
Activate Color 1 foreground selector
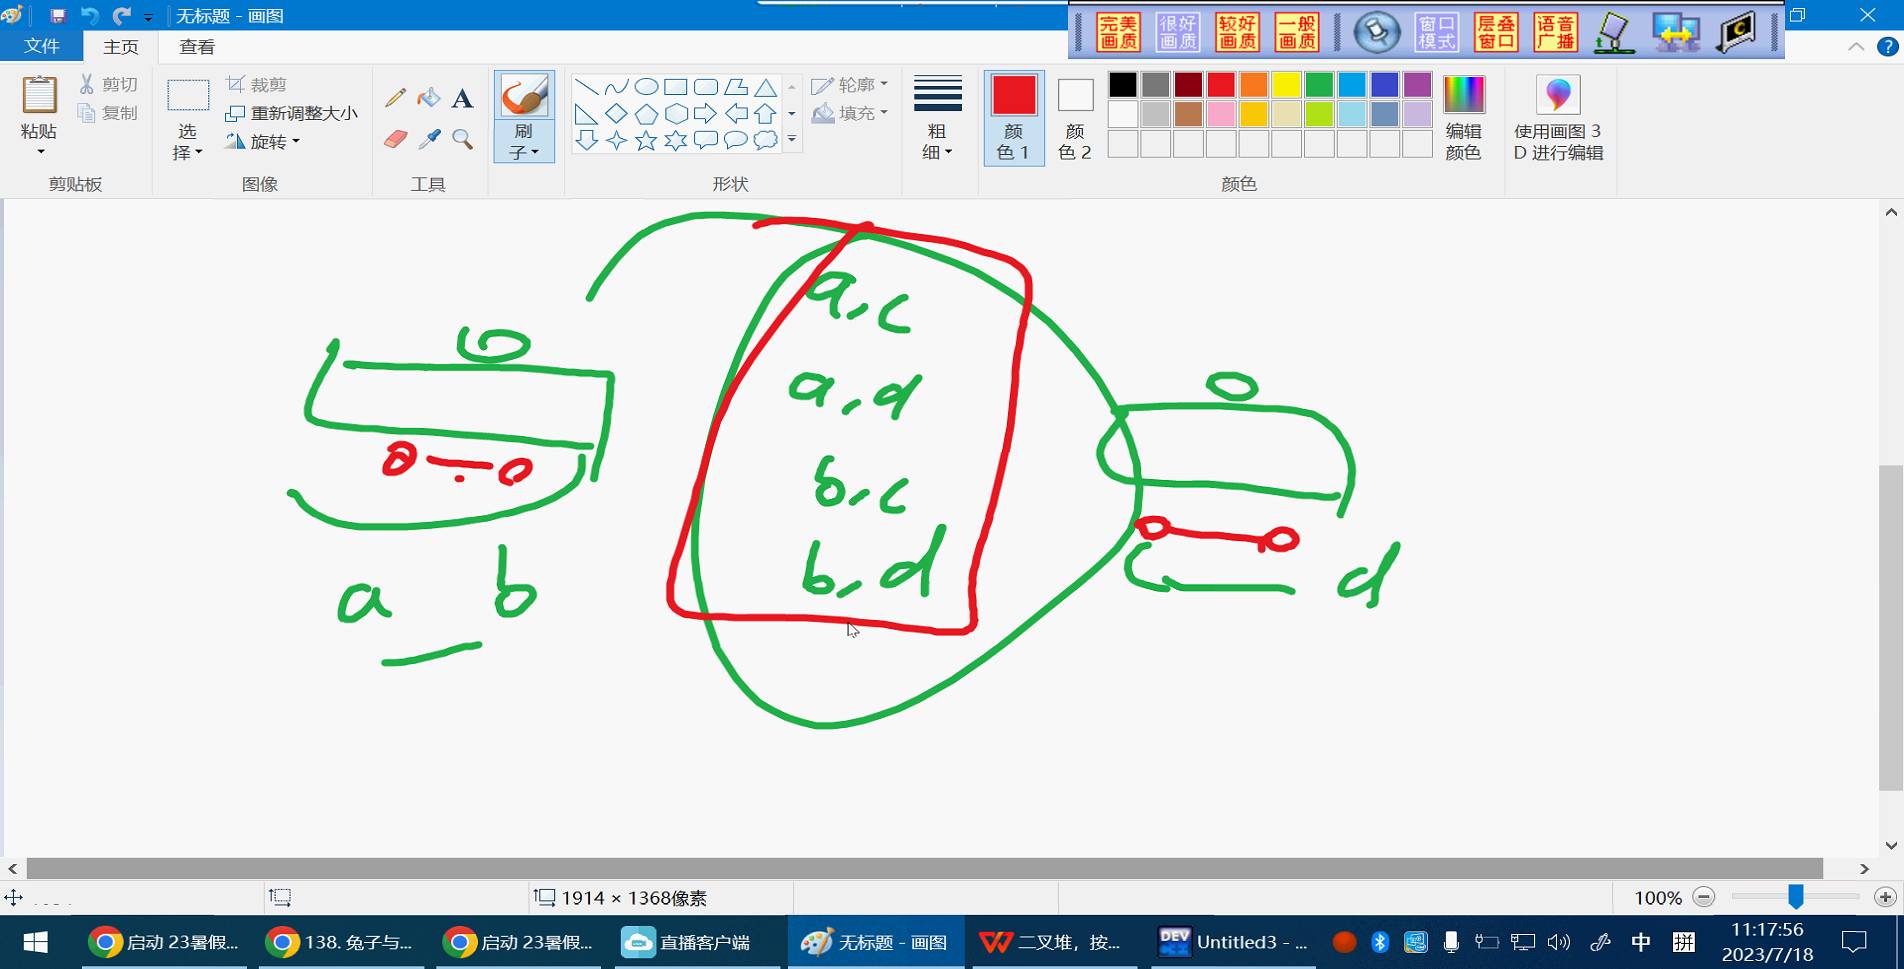(1014, 117)
